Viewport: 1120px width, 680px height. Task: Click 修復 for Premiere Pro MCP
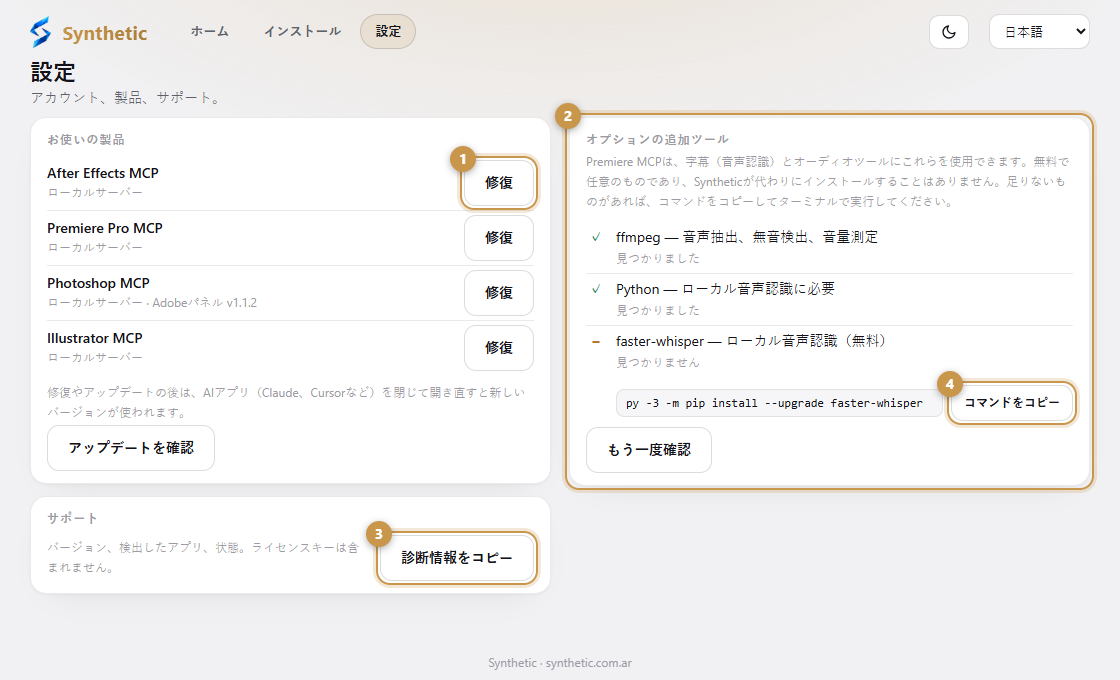499,238
